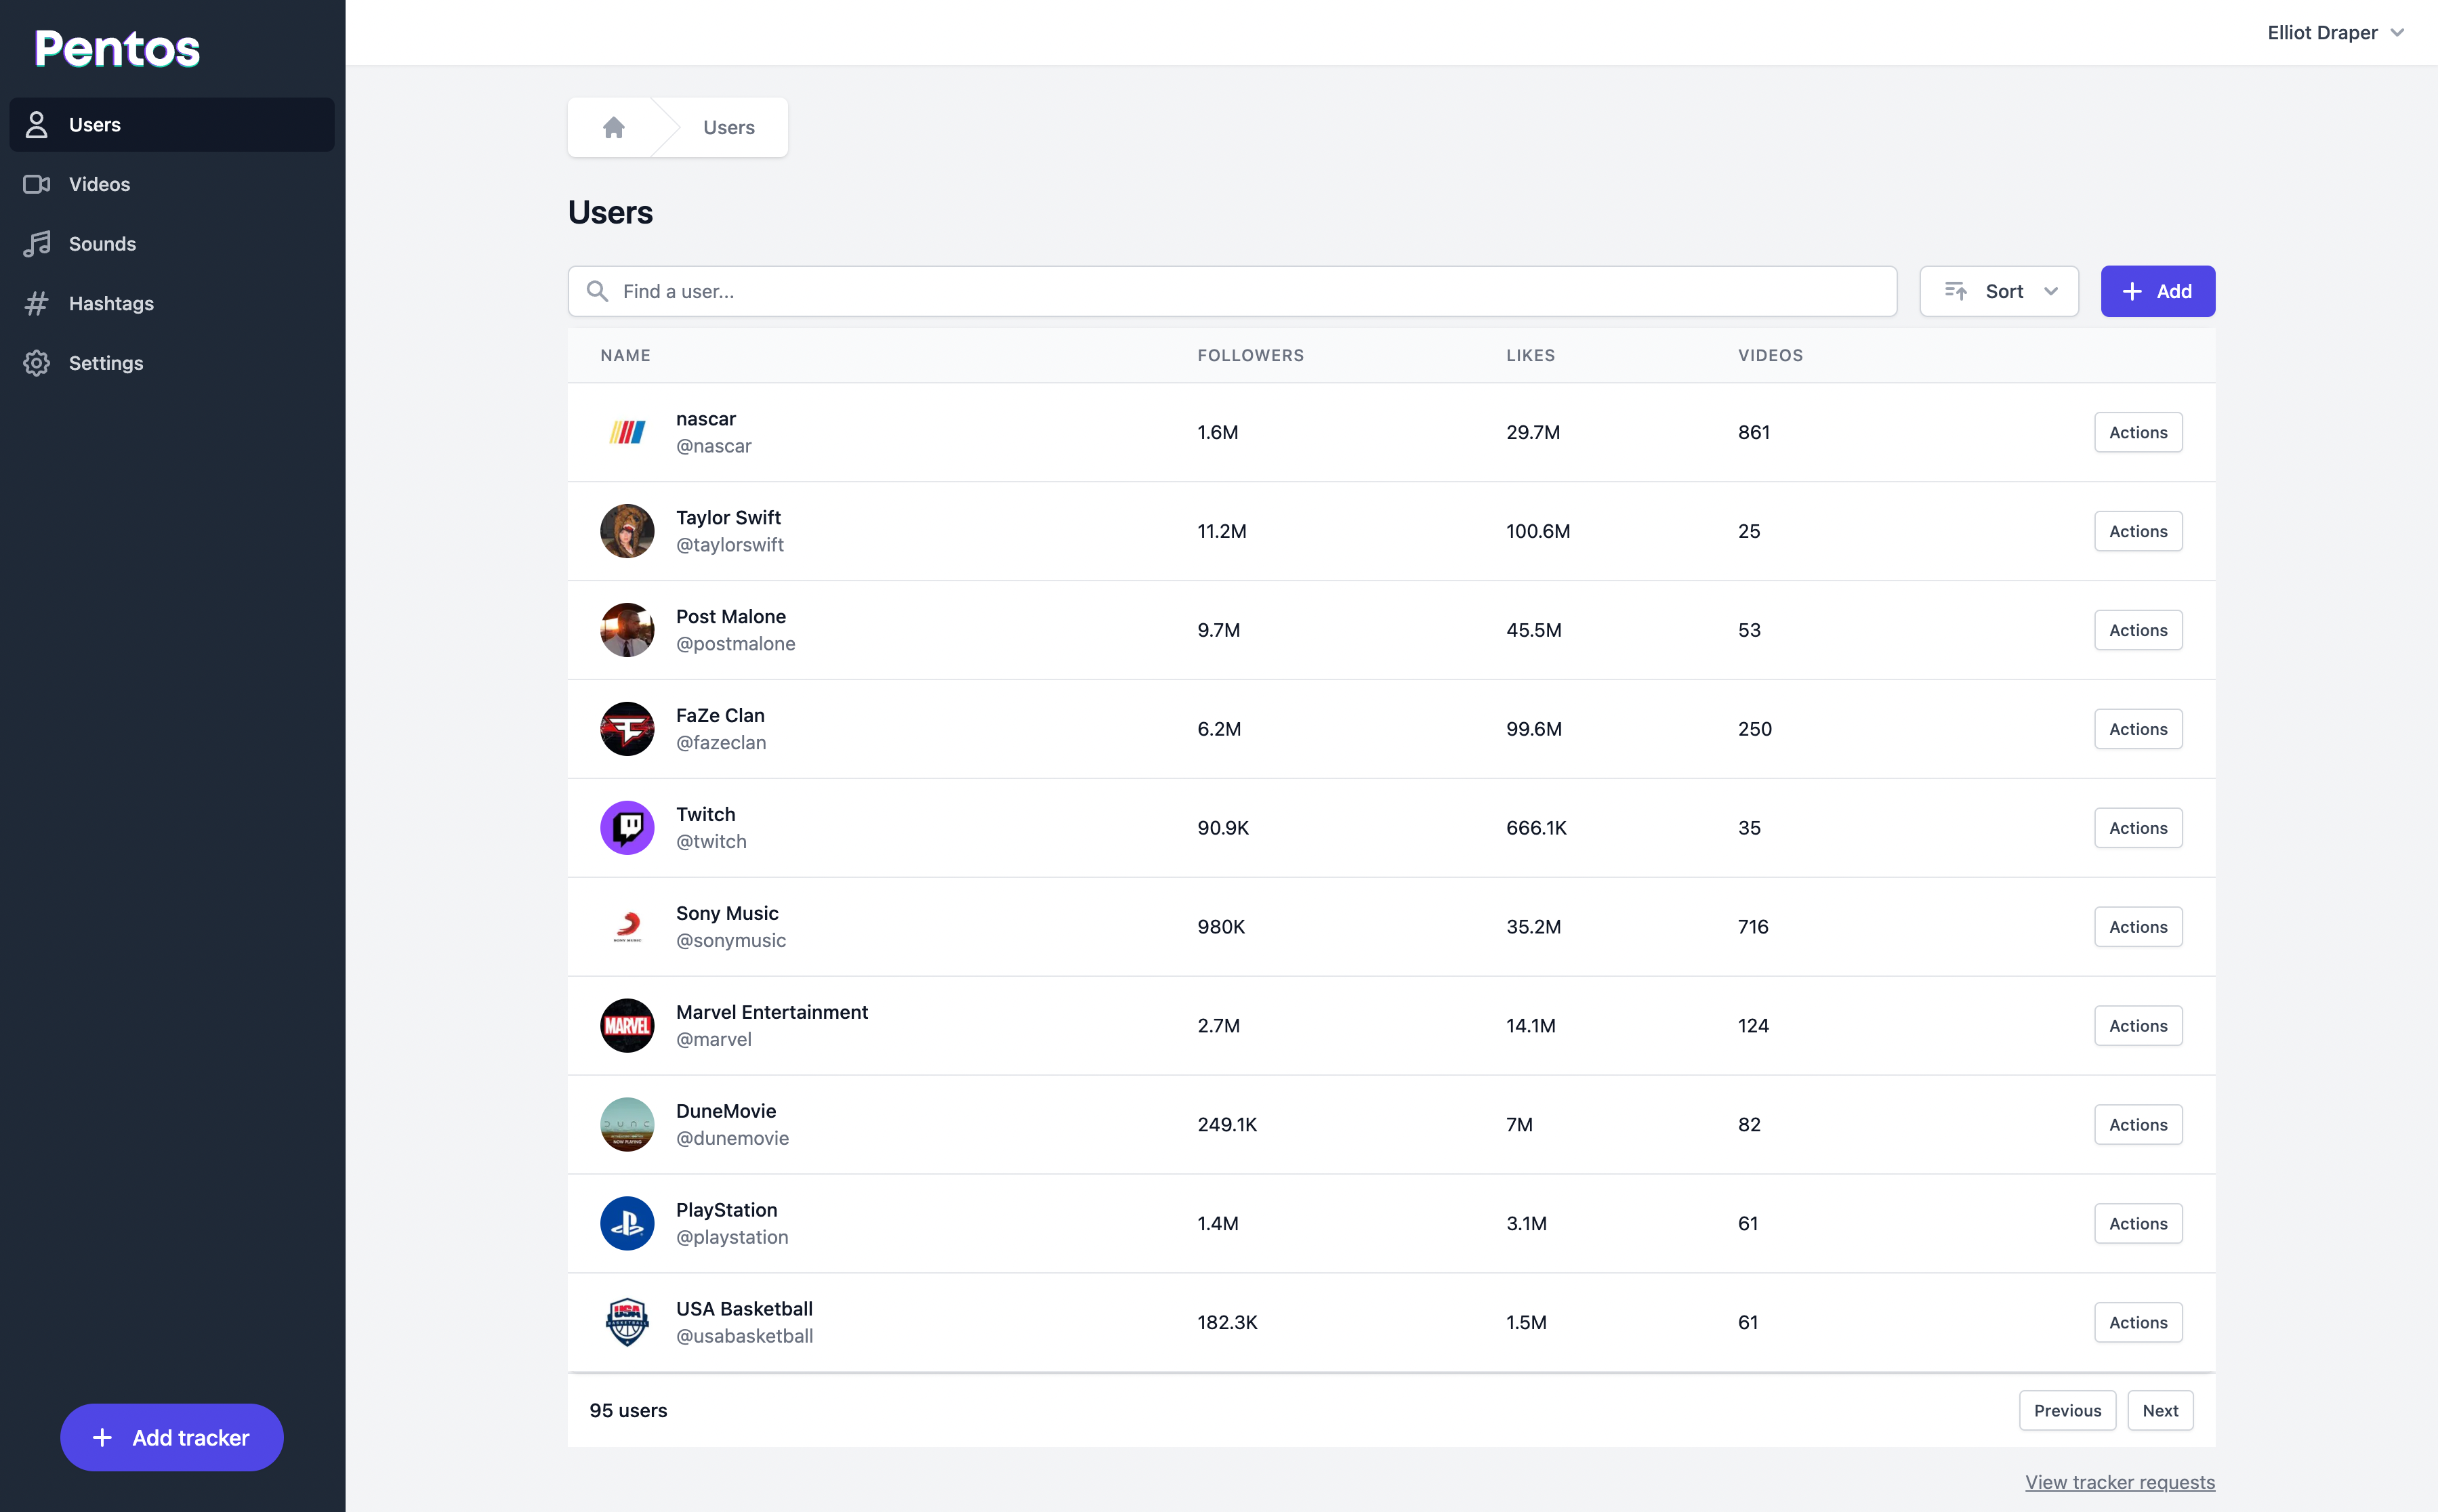Screen dimensions: 2438x1512
Task: Go to Hashtags in the sidebar
Action: 172,303
